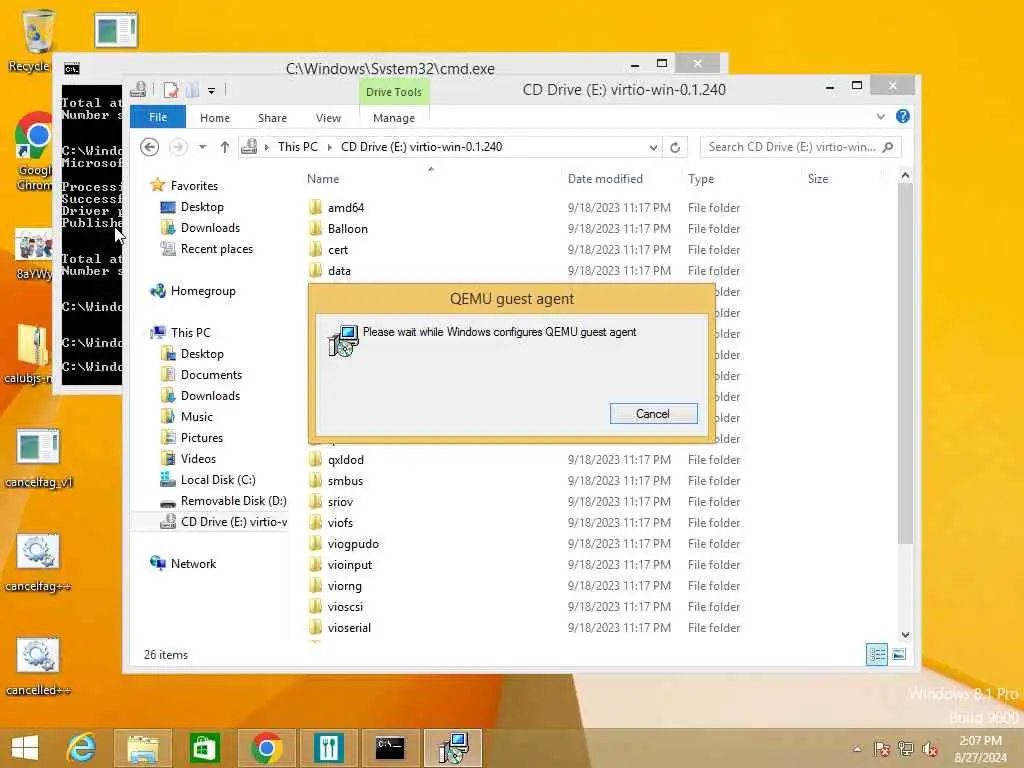1024x768 pixels.
Task: Cancel the QEMU guest agent setup
Action: pyautogui.click(x=653, y=413)
